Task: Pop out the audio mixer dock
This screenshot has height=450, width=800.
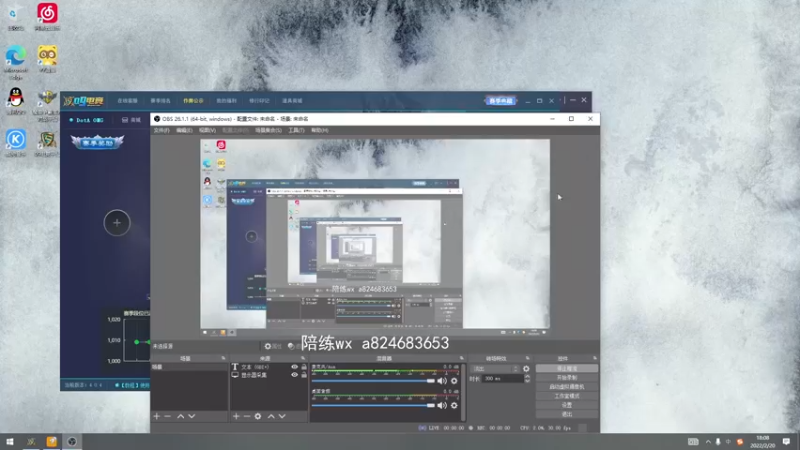Action: pyautogui.click(x=462, y=359)
